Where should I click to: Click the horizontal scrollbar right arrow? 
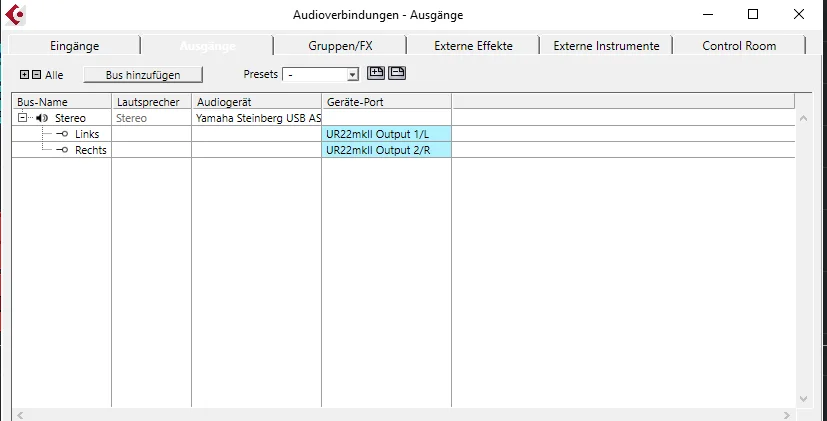[786, 415]
